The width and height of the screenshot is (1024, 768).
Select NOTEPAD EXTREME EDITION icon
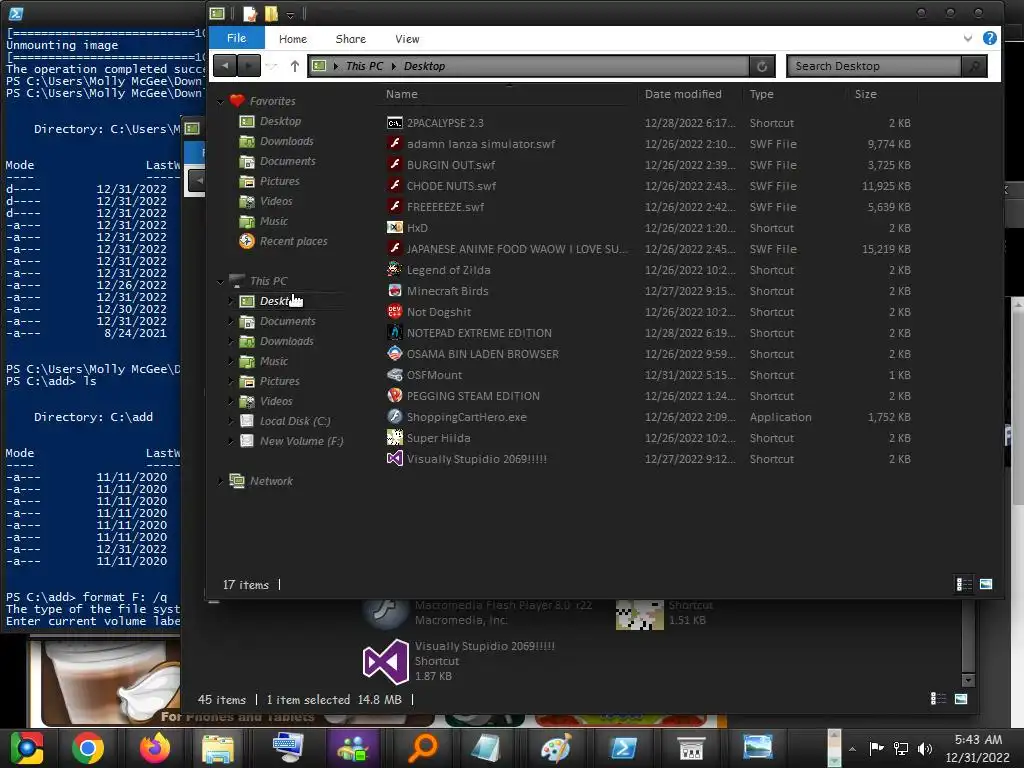coord(394,332)
